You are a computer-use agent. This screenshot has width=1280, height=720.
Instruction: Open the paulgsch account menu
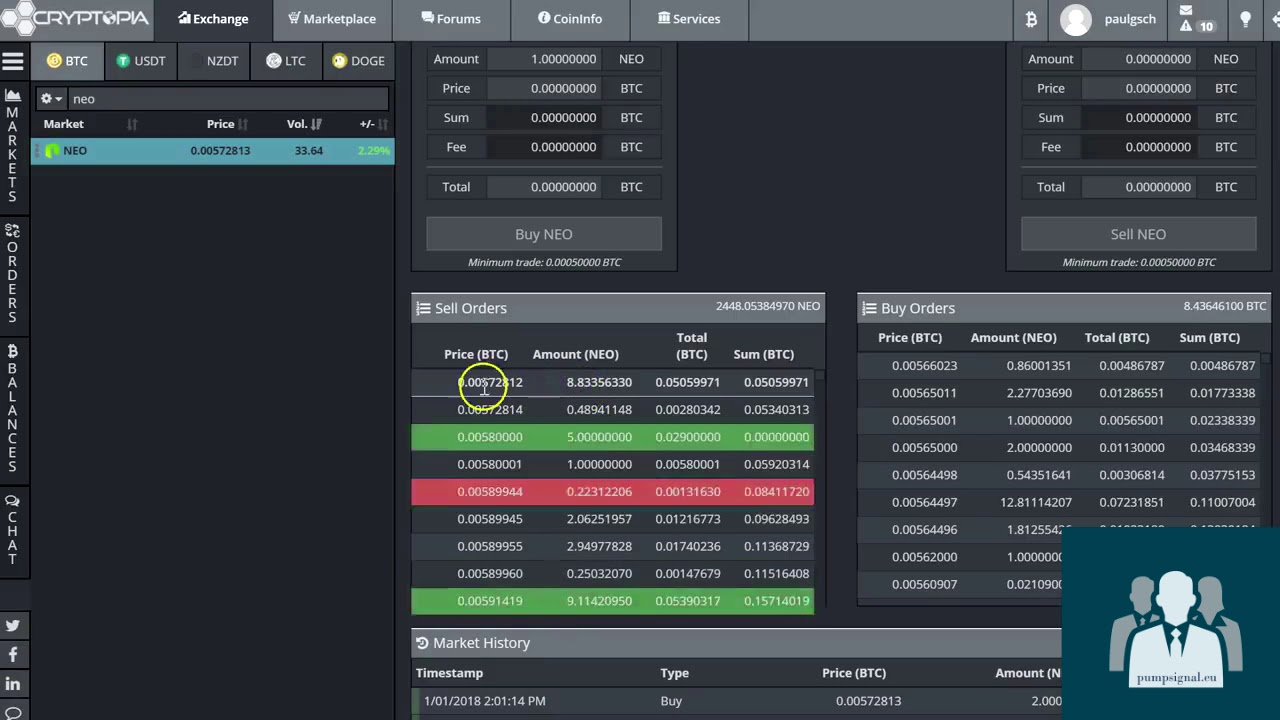tap(1130, 19)
